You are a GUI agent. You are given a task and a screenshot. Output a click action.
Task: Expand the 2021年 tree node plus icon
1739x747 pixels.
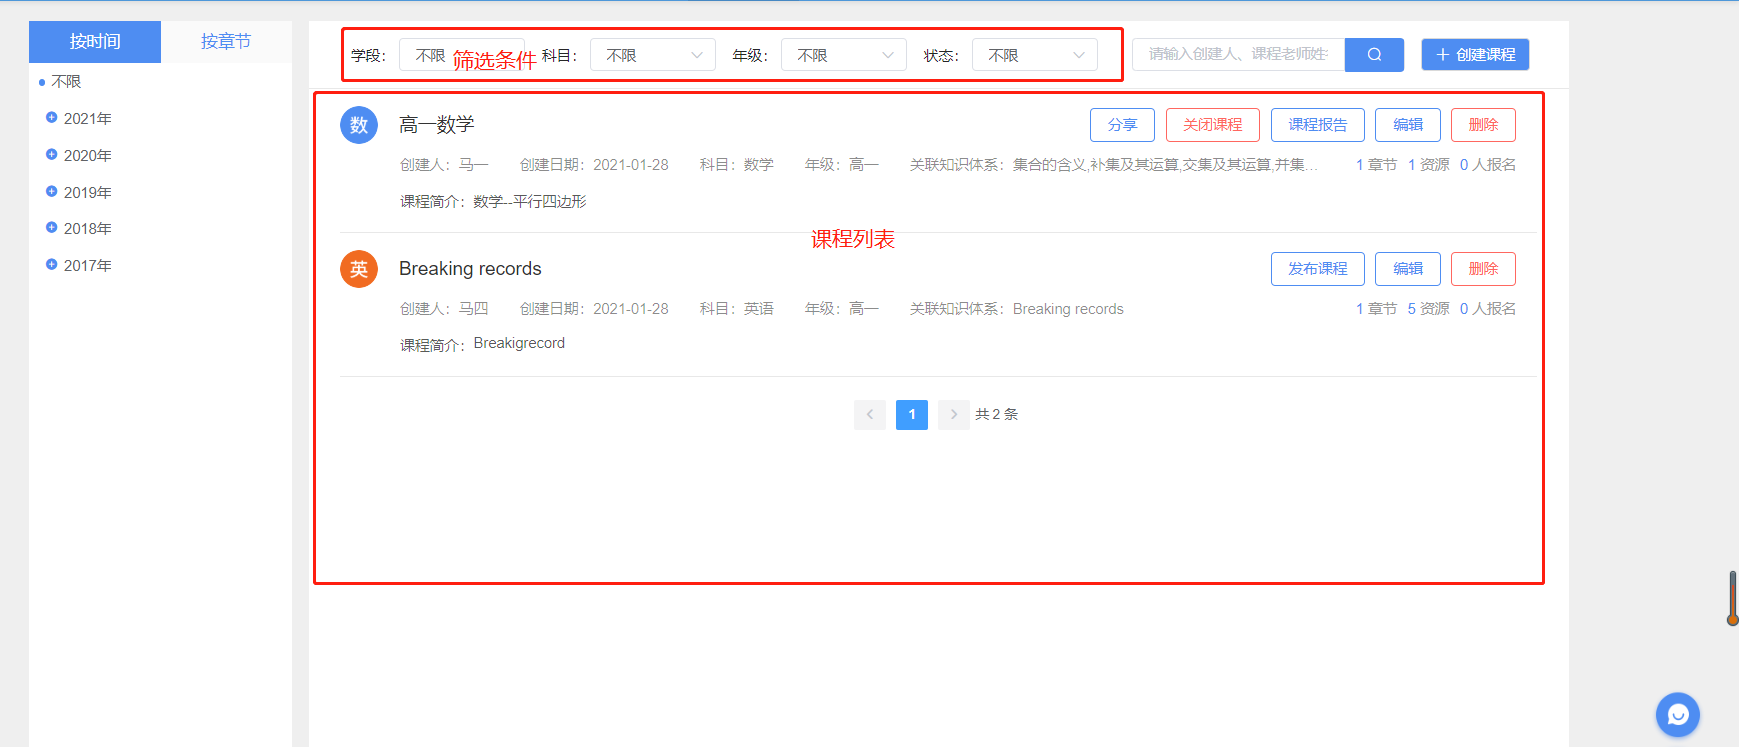[52, 118]
